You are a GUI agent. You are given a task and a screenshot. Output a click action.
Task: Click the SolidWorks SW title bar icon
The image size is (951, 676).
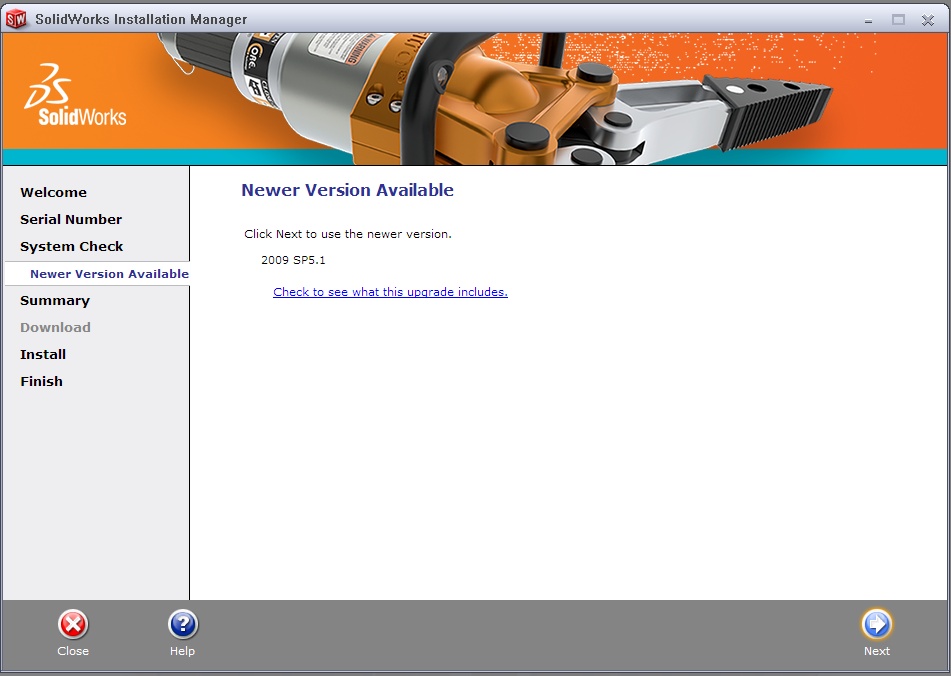click(x=16, y=19)
